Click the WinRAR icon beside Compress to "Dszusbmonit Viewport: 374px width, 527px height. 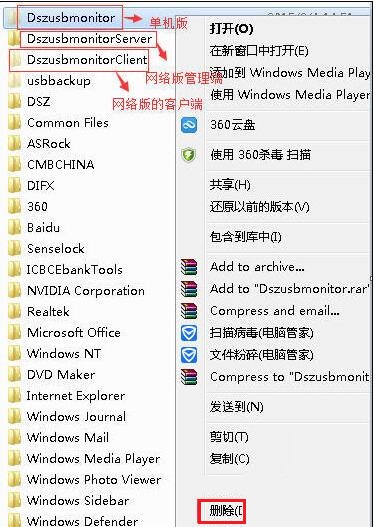pos(189,377)
